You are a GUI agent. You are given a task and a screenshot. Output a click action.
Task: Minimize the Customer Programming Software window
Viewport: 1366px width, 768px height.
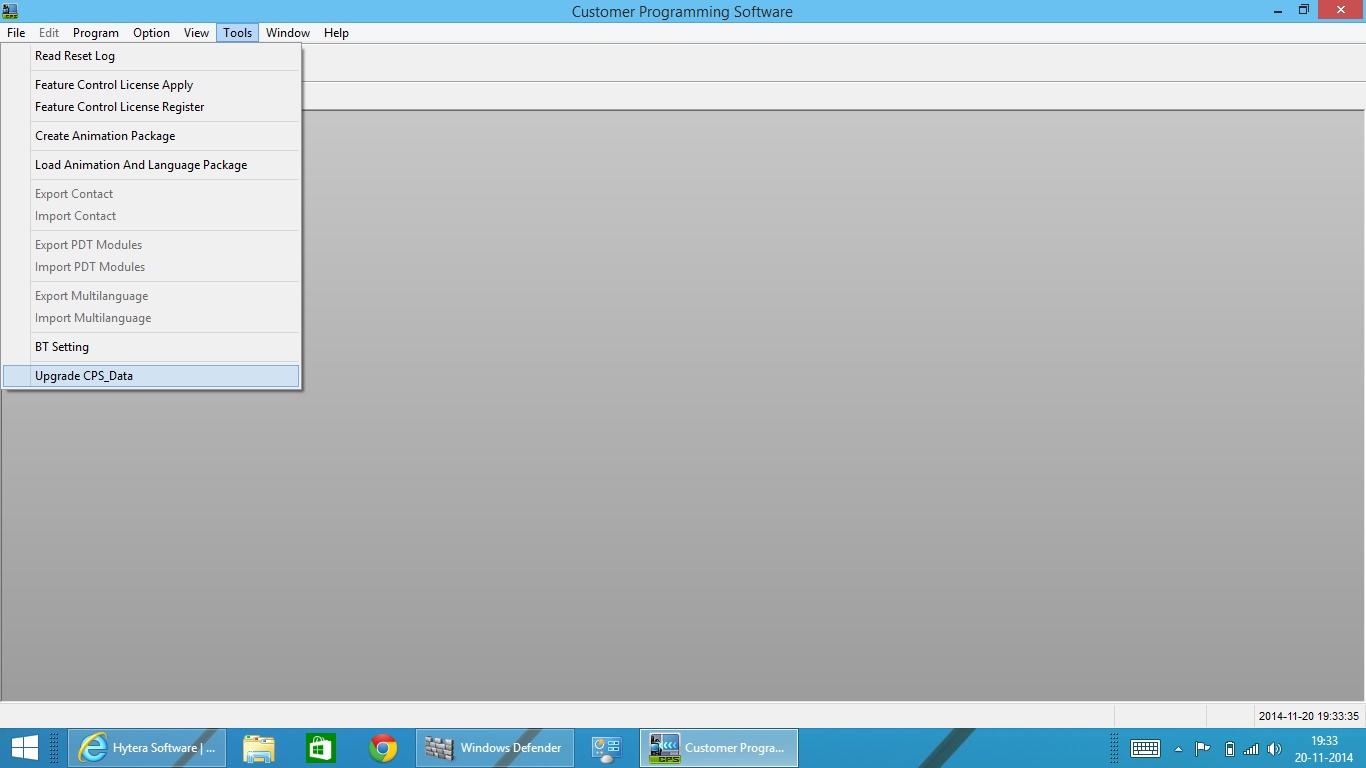(x=1278, y=10)
